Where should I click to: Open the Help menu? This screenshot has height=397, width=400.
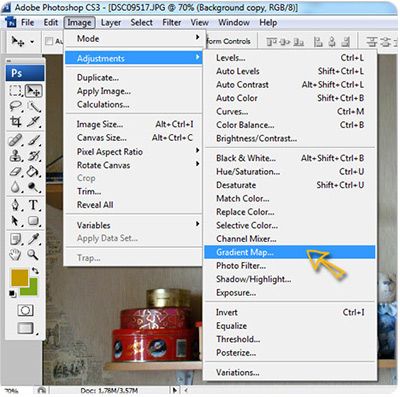click(x=268, y=23)
